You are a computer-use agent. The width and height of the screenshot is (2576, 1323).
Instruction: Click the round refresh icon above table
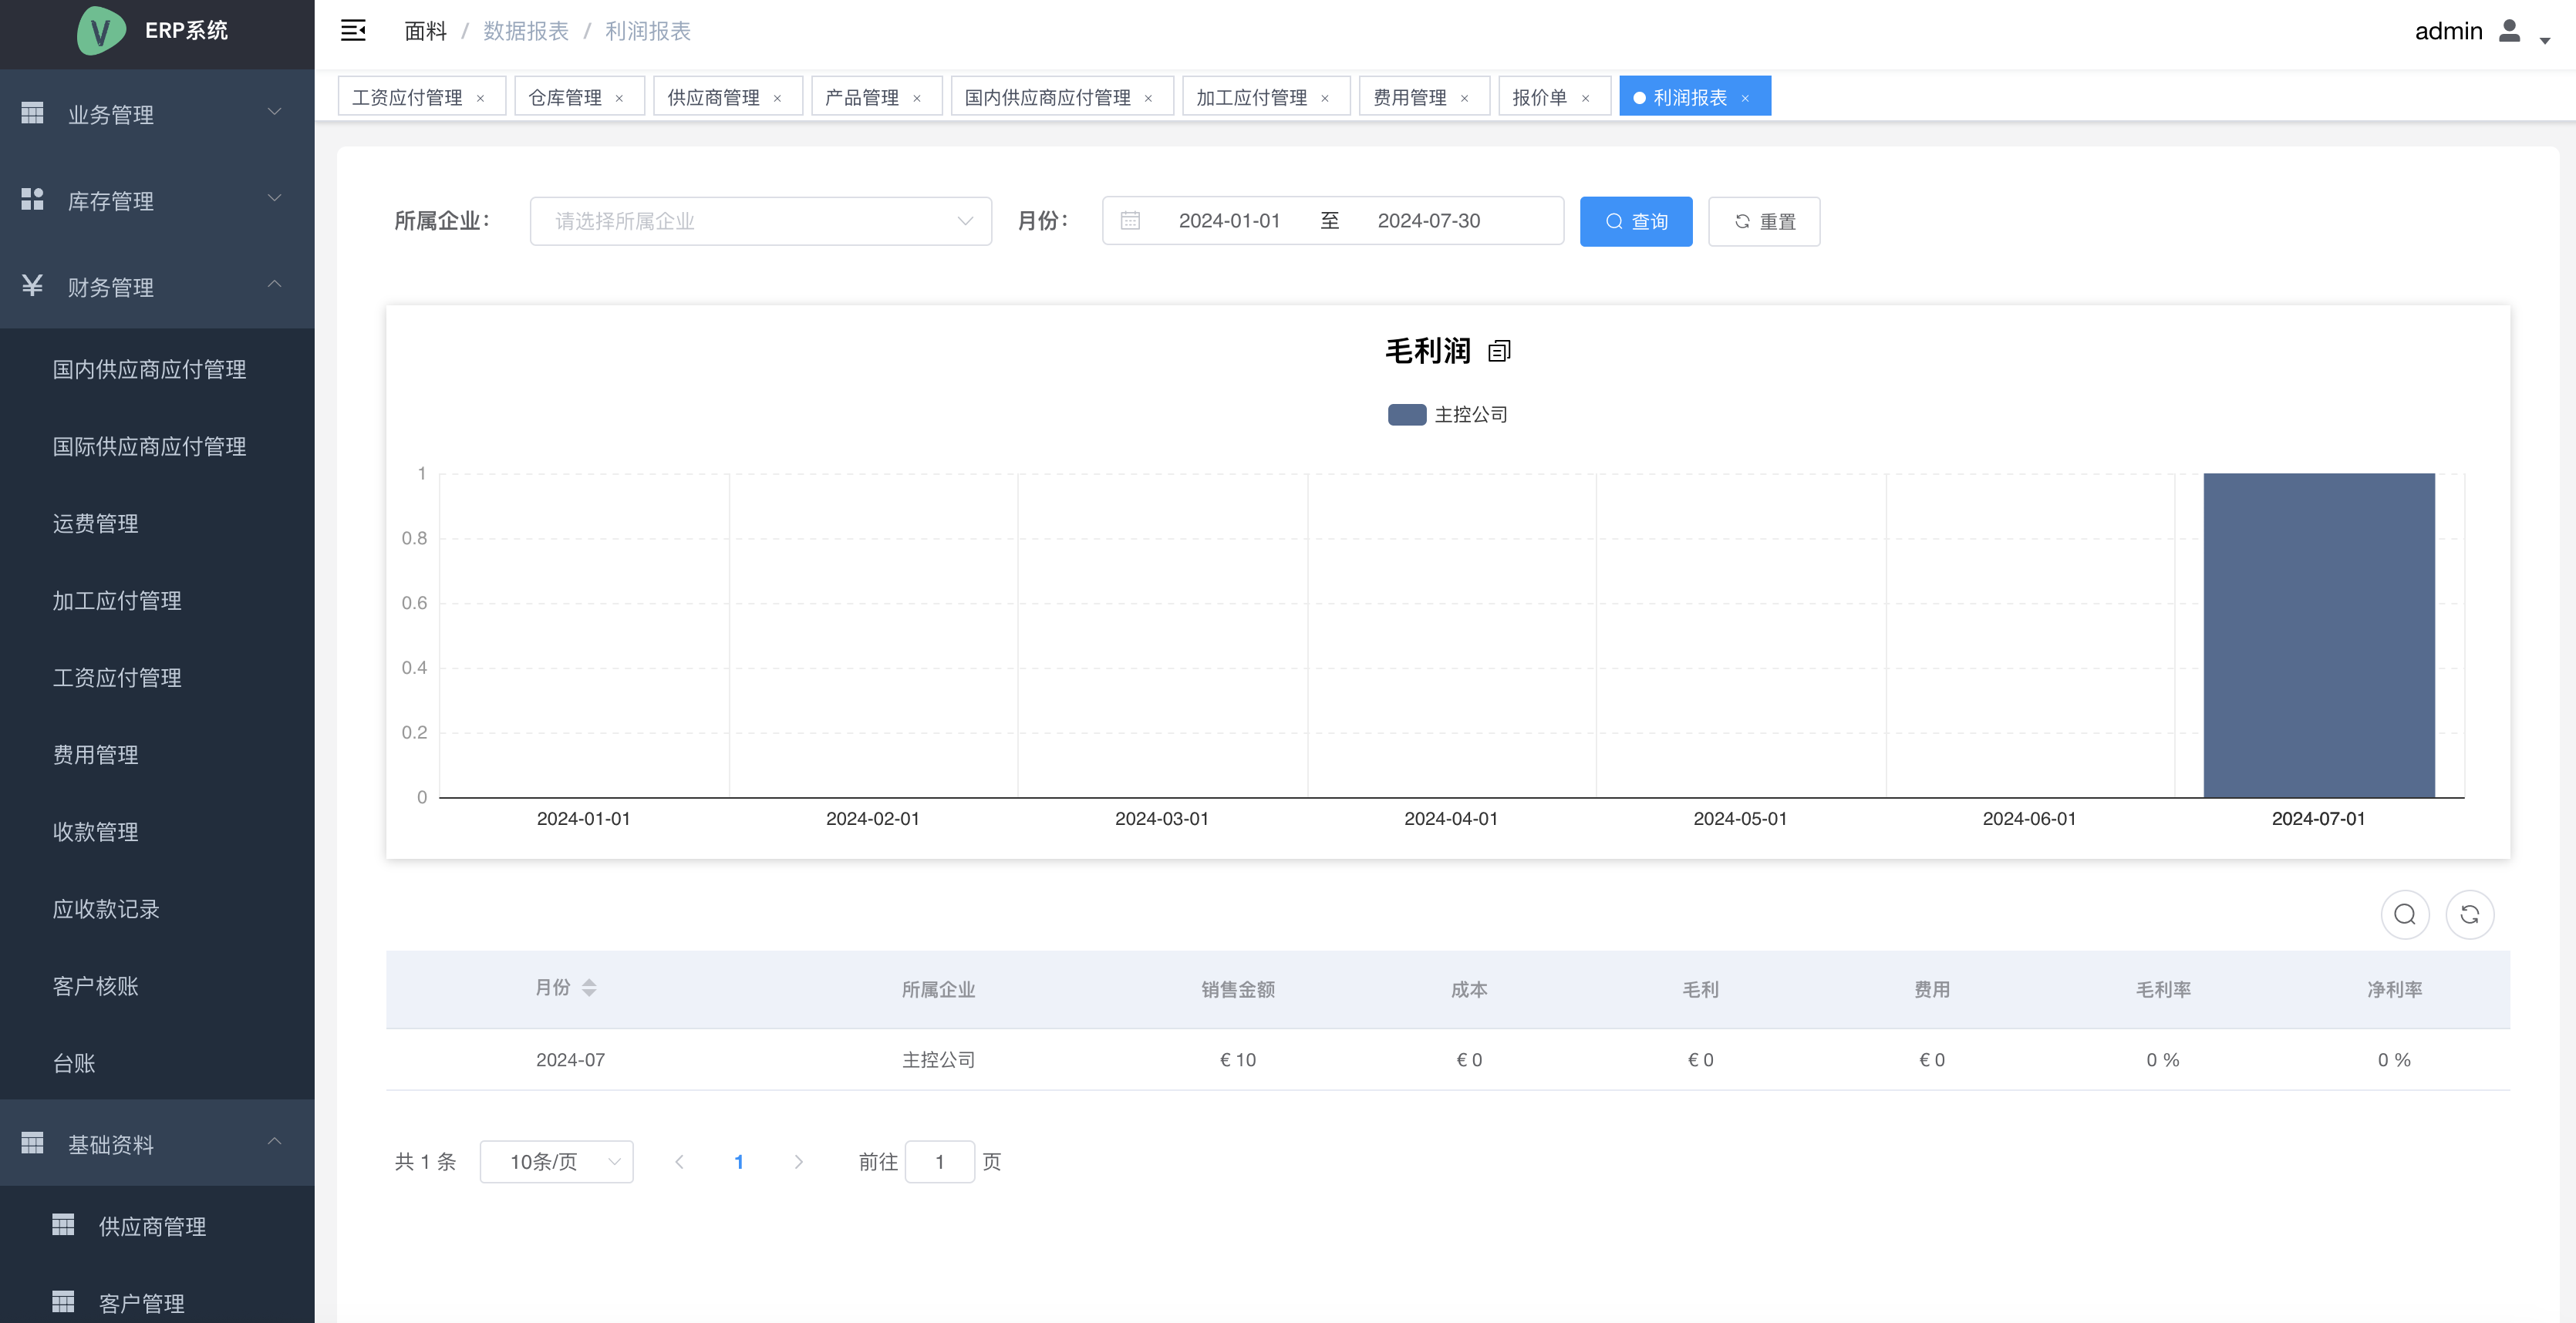(x=2469, y=914)
